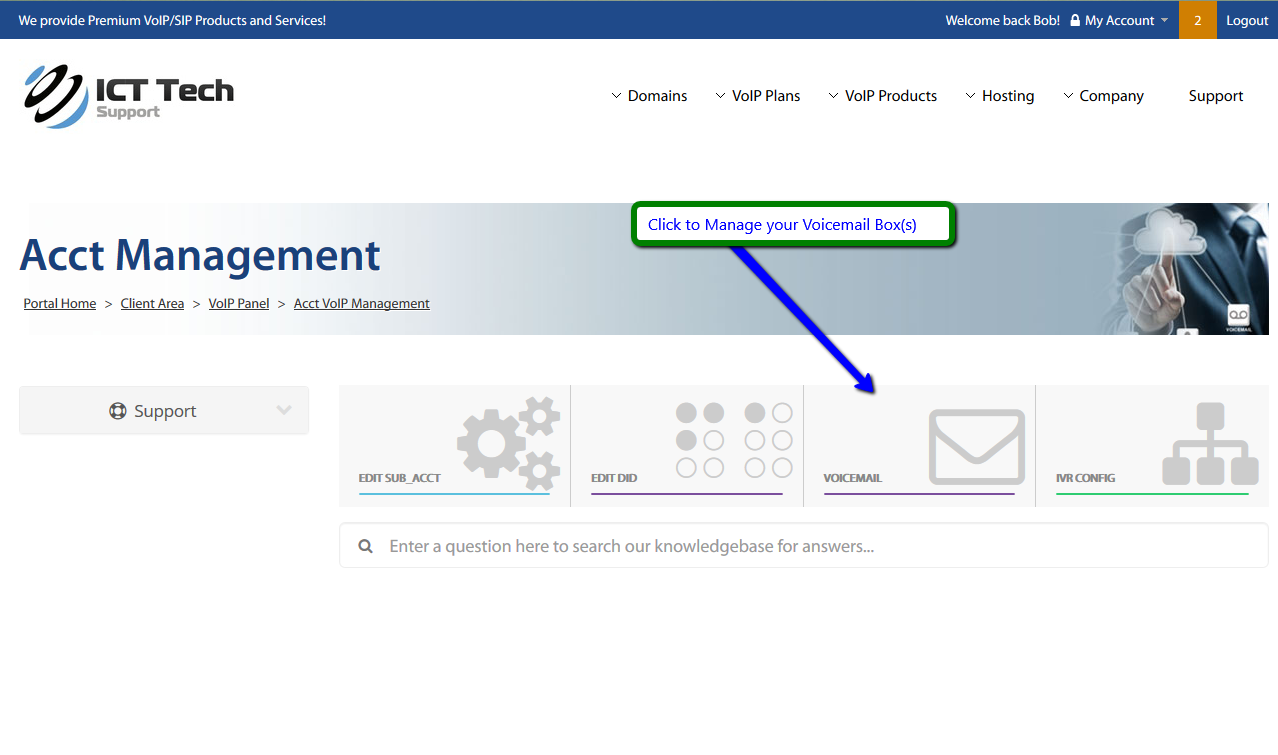Open the notifications badge showing 2
This screenshot has width=1278, height=755.
tap(1198, 20)
